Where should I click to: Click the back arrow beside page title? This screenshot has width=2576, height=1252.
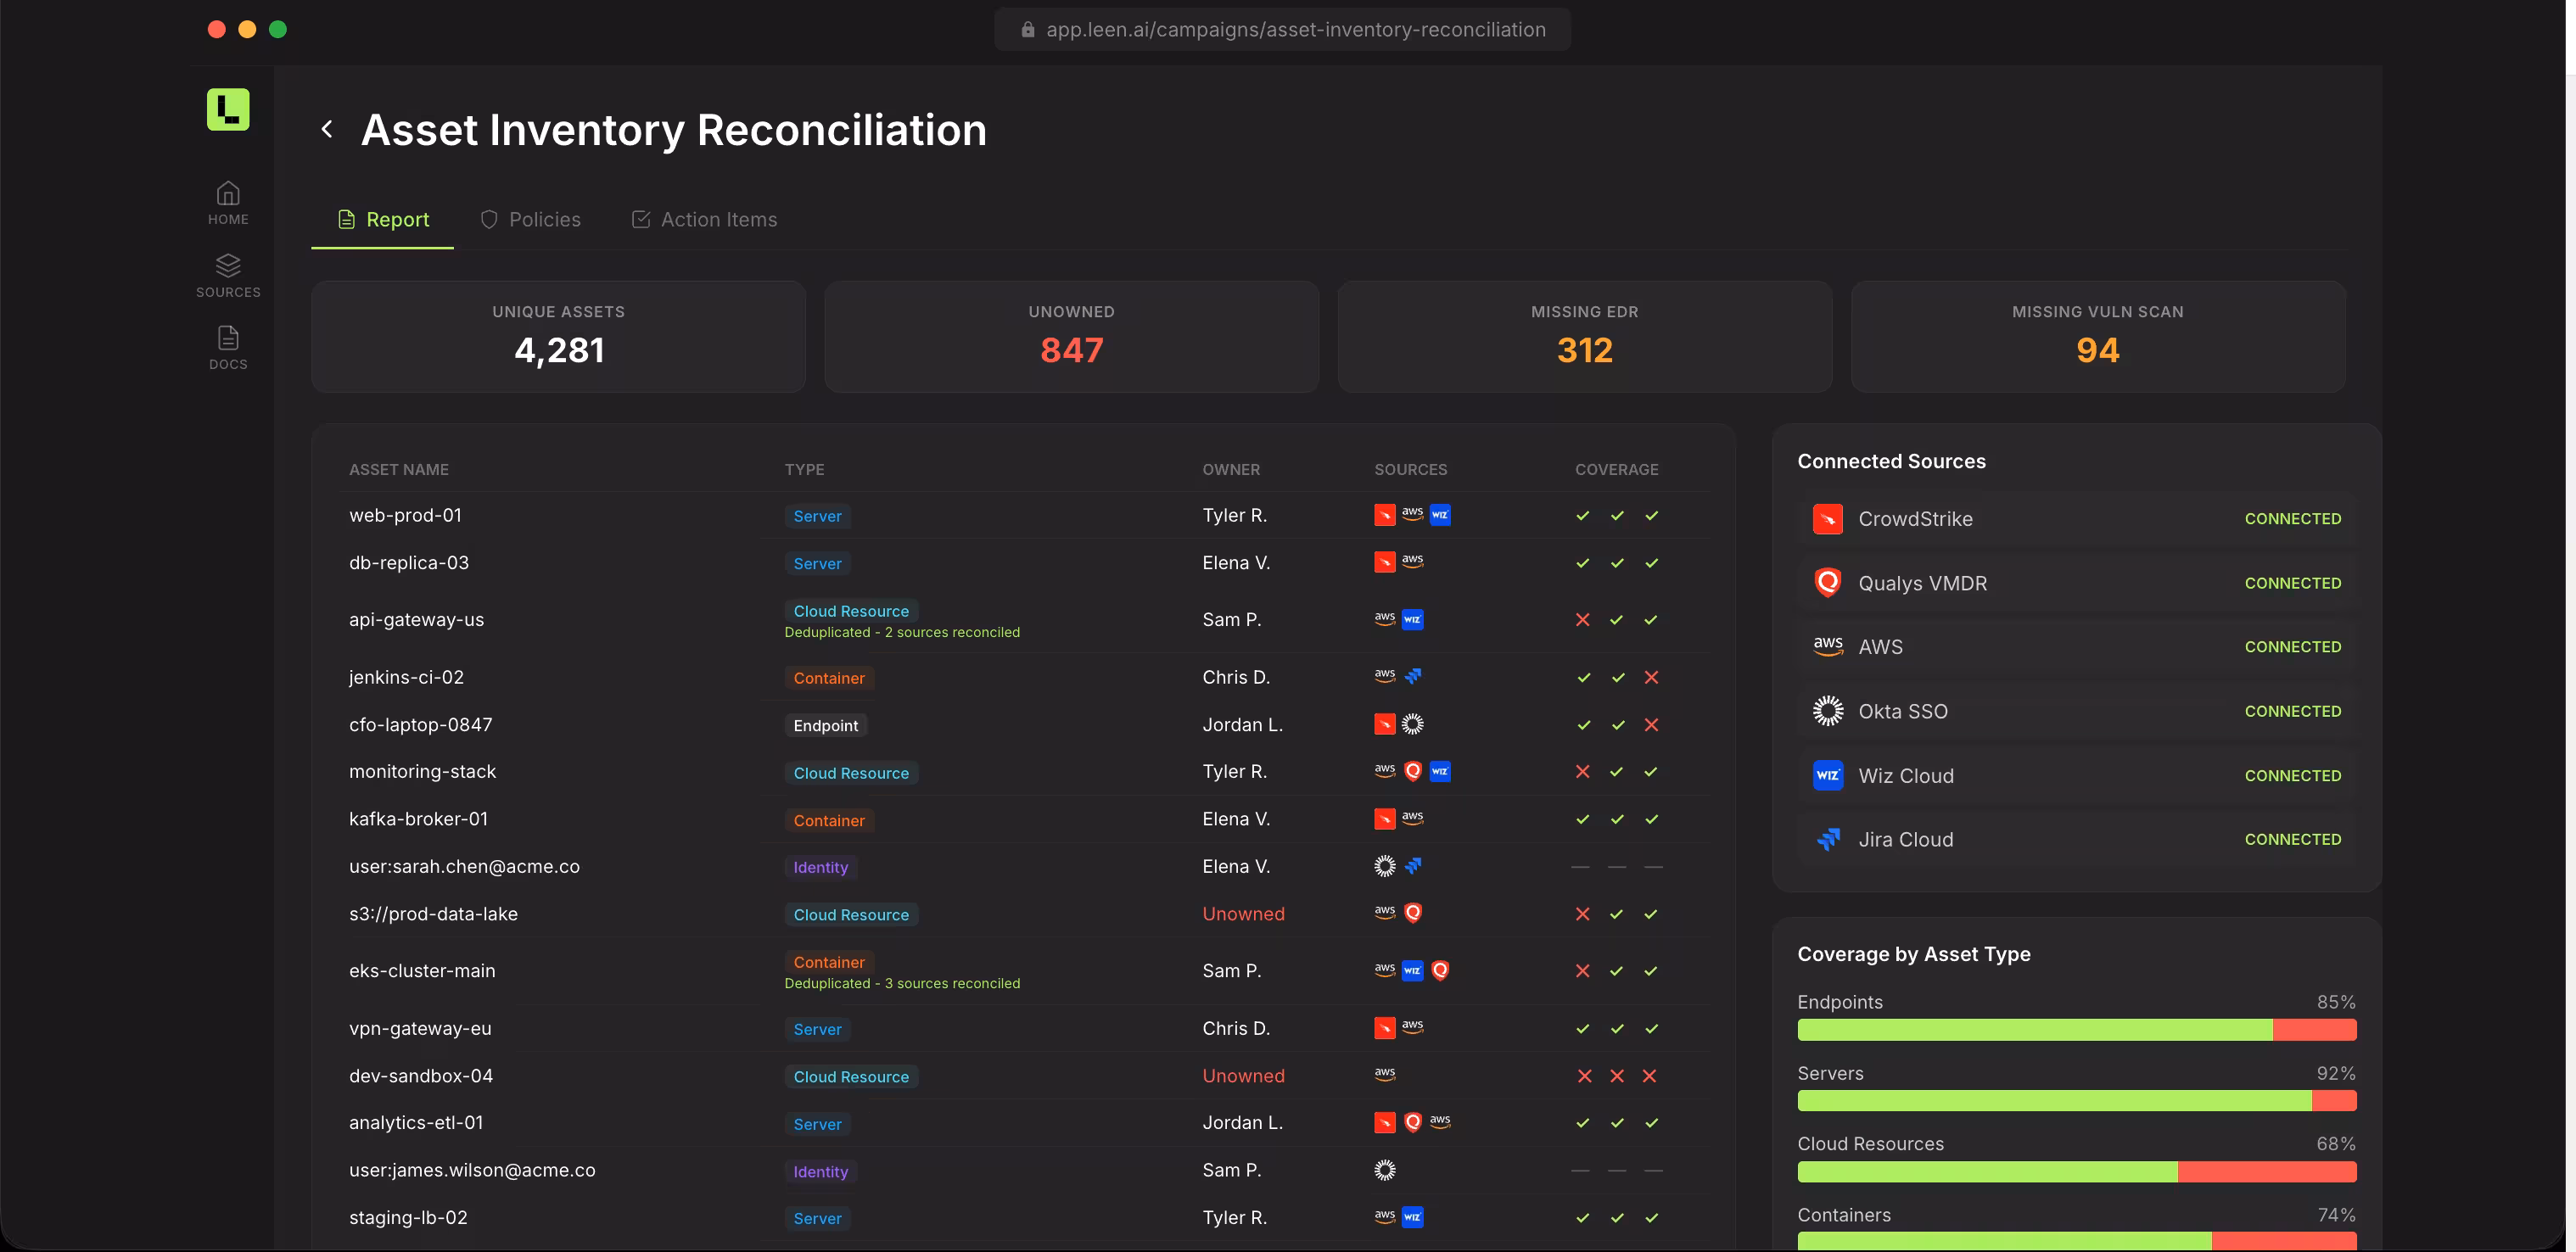(x=327, y=129)
